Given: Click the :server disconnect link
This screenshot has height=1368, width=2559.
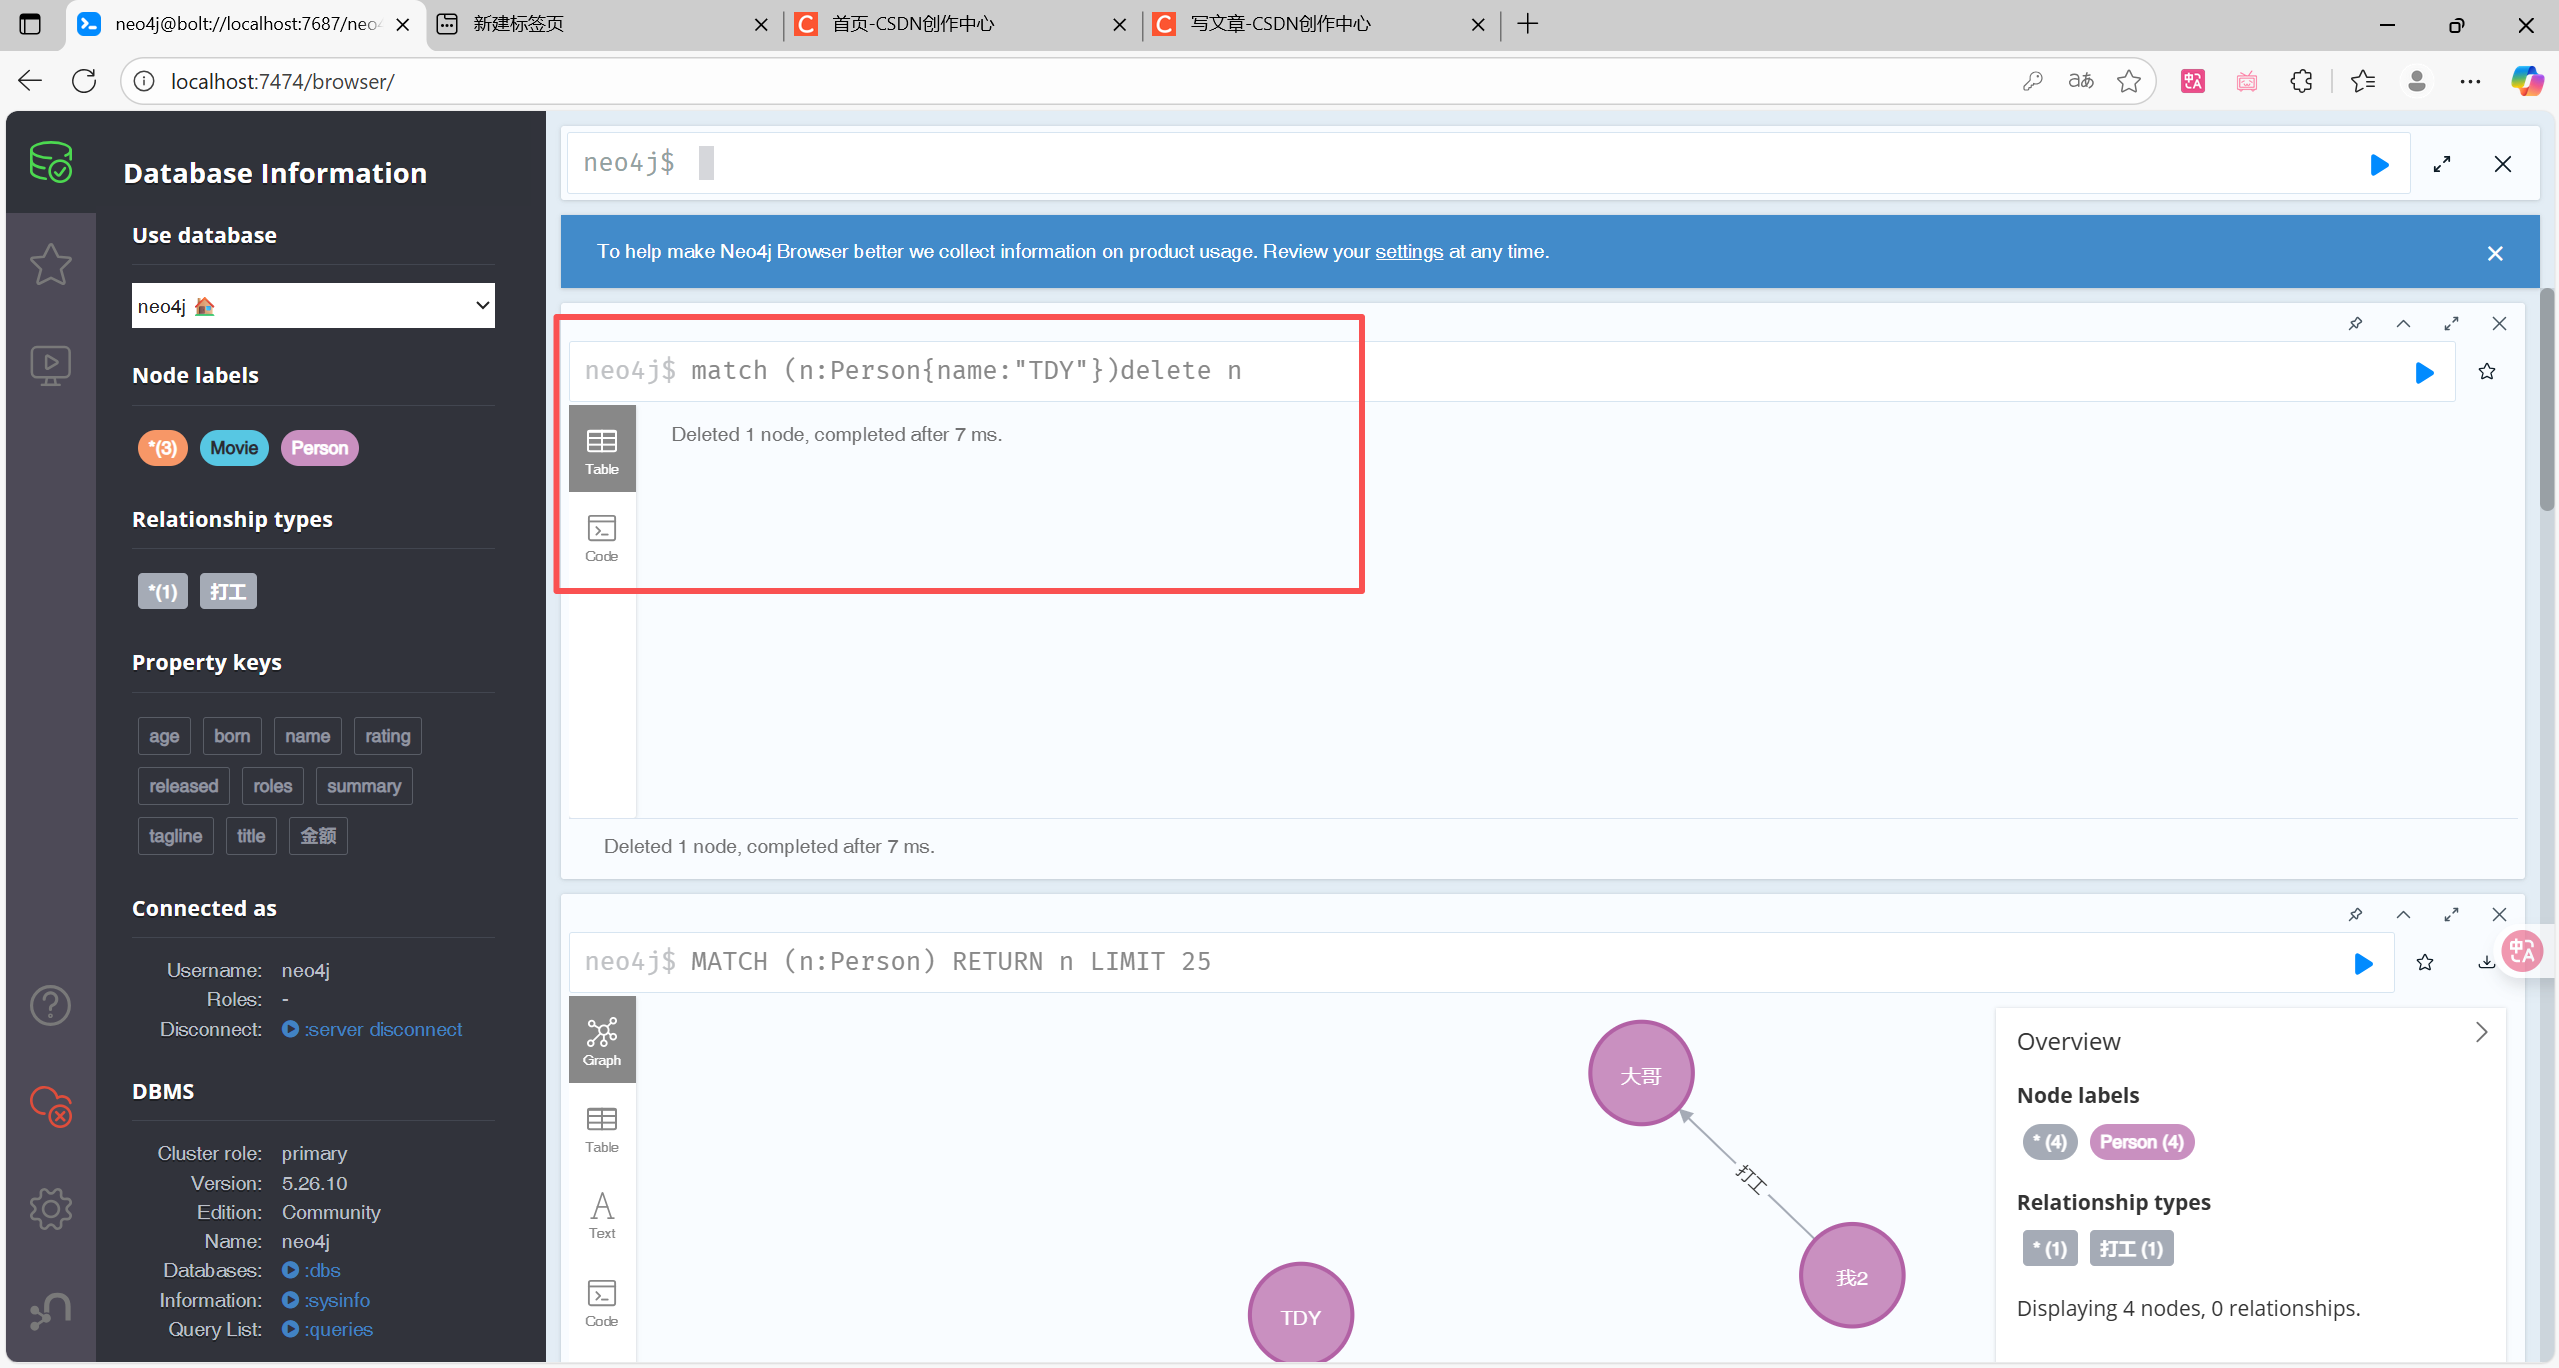Looking at the screenshot, I should (383, 1029).
